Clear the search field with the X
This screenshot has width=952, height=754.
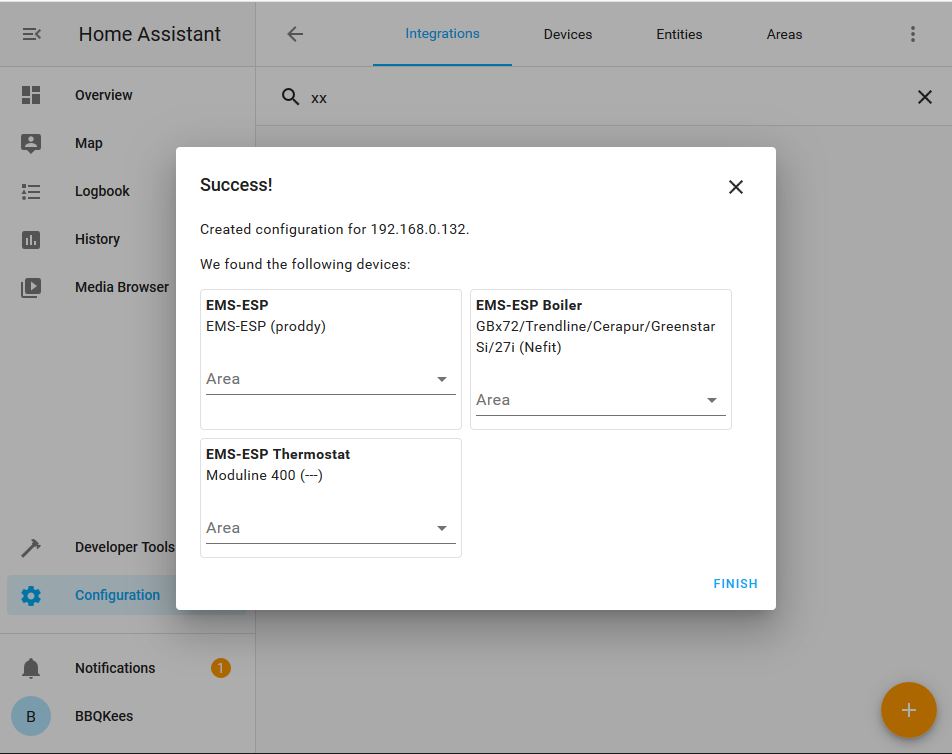(923, 97)
